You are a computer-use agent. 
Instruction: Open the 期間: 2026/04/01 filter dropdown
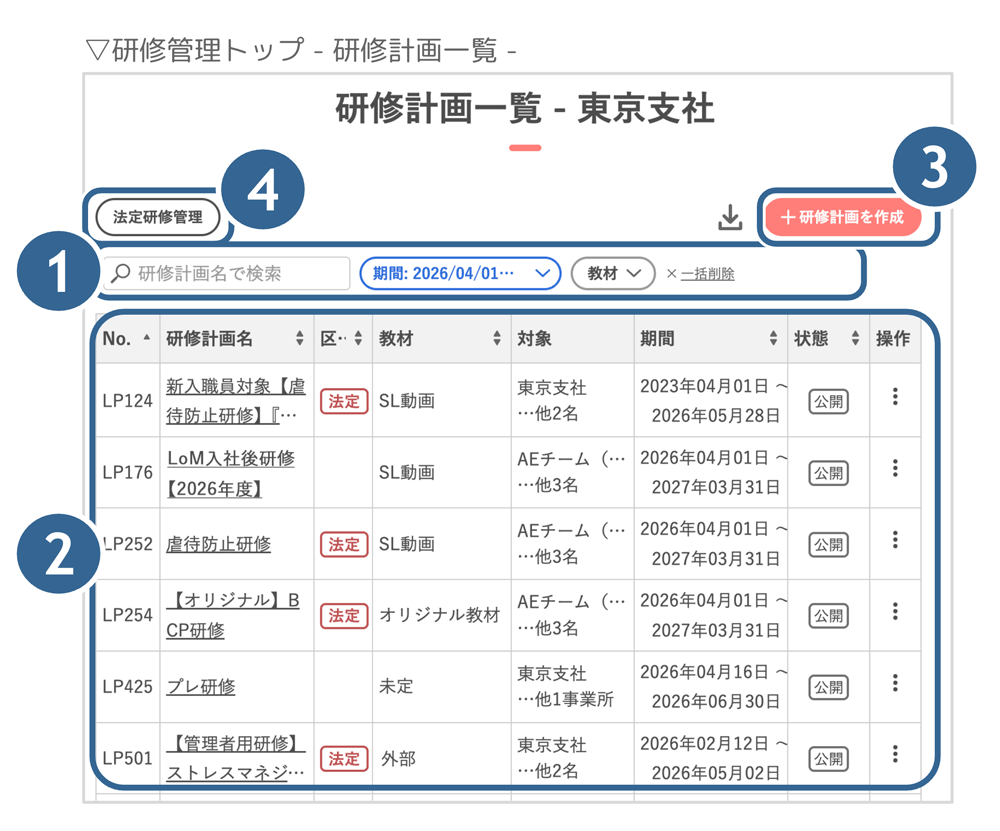coord(460,274)
